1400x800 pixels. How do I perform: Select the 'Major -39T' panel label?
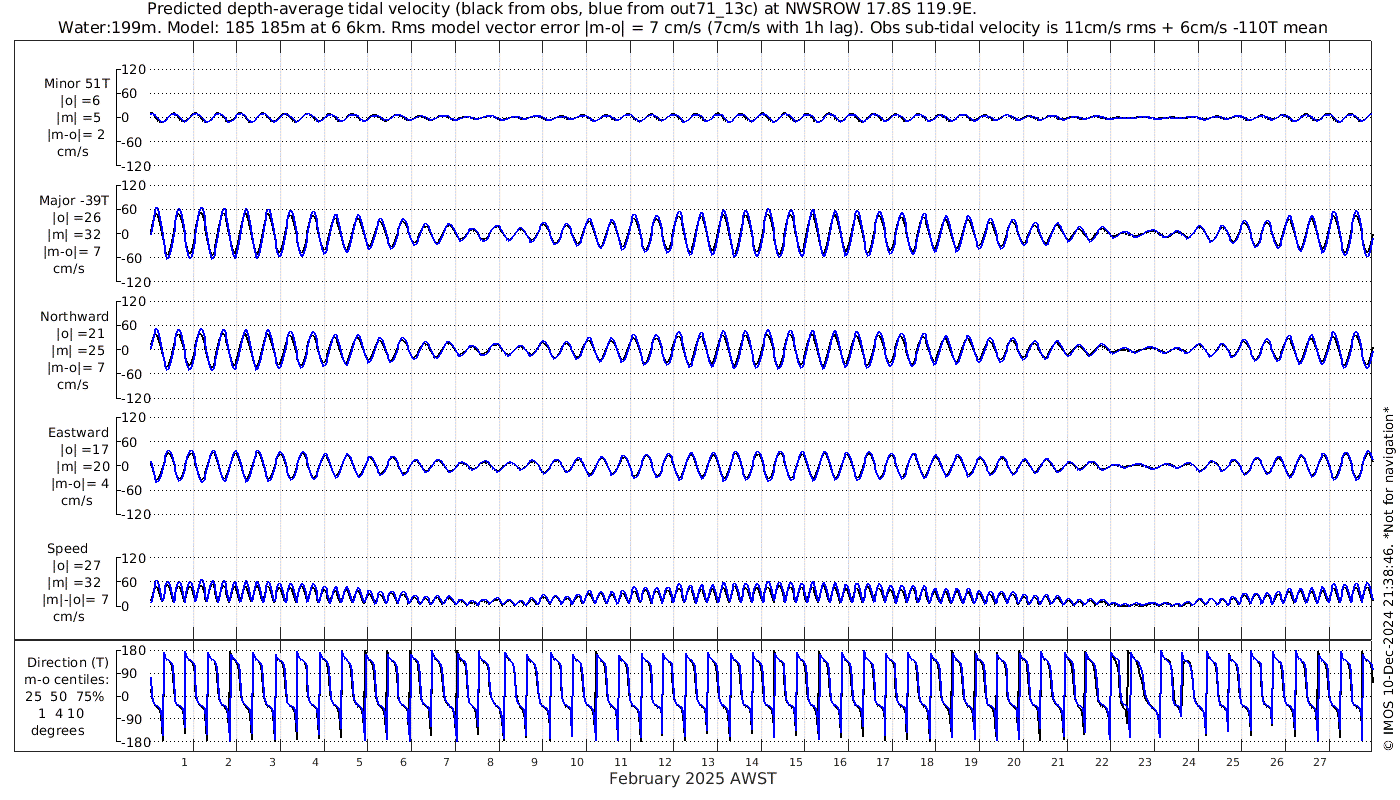tap(75, 200)
